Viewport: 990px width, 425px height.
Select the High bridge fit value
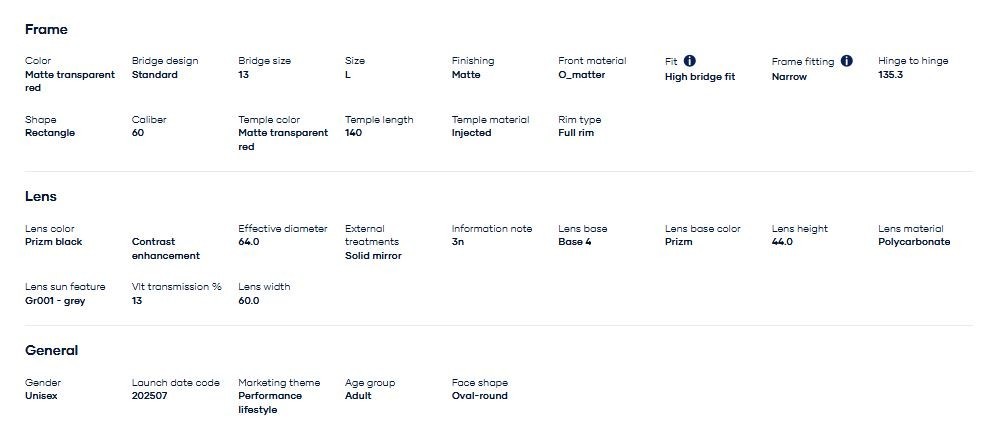tap(700, 77)
